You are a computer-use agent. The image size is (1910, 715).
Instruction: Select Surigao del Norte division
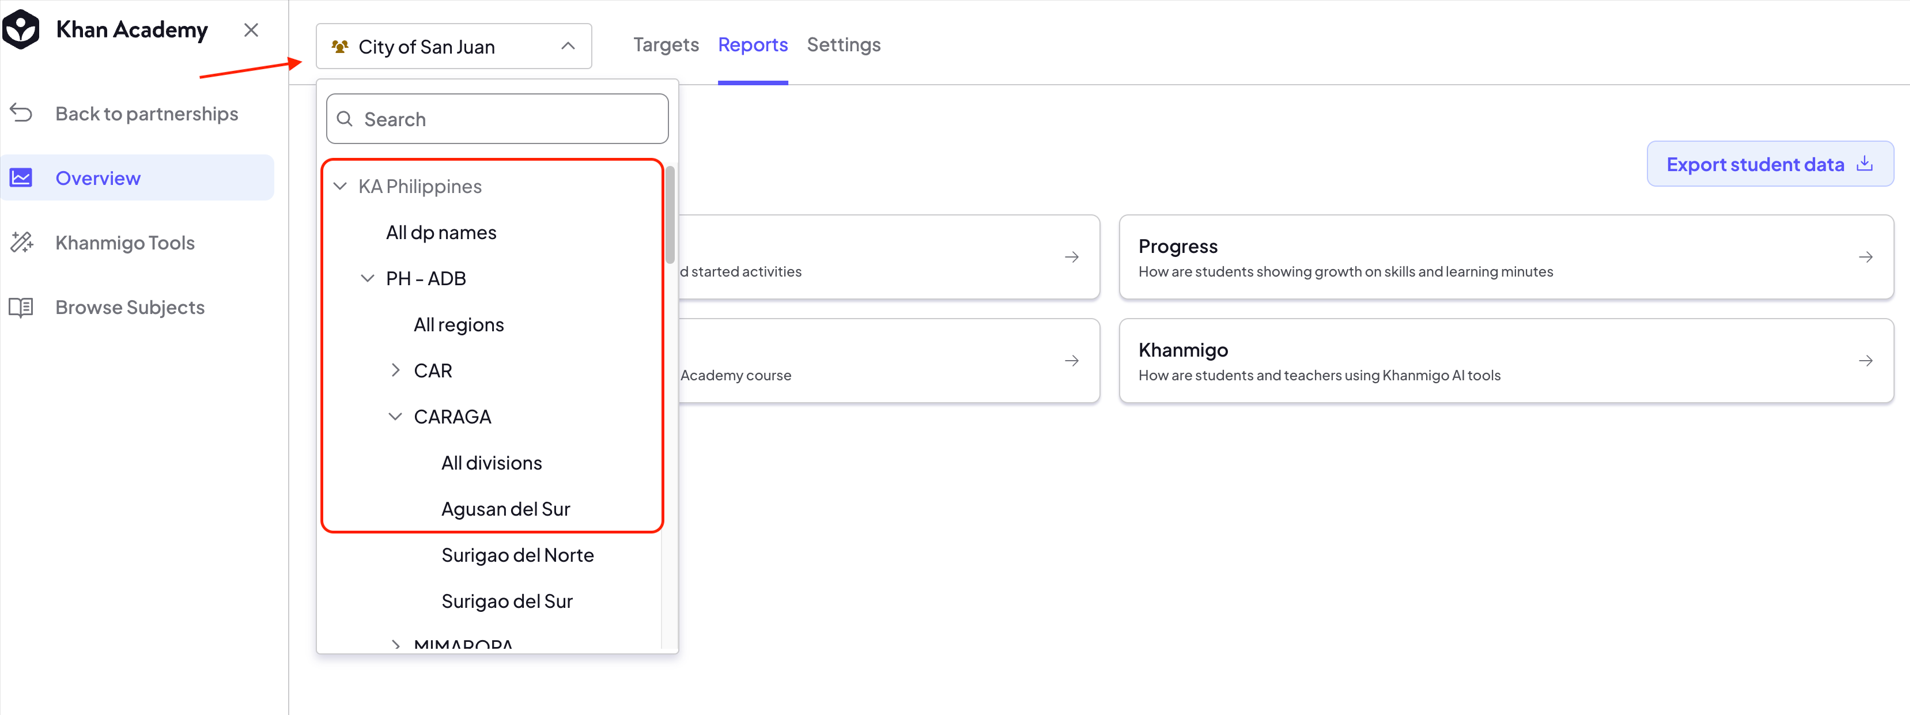[517, 554]
